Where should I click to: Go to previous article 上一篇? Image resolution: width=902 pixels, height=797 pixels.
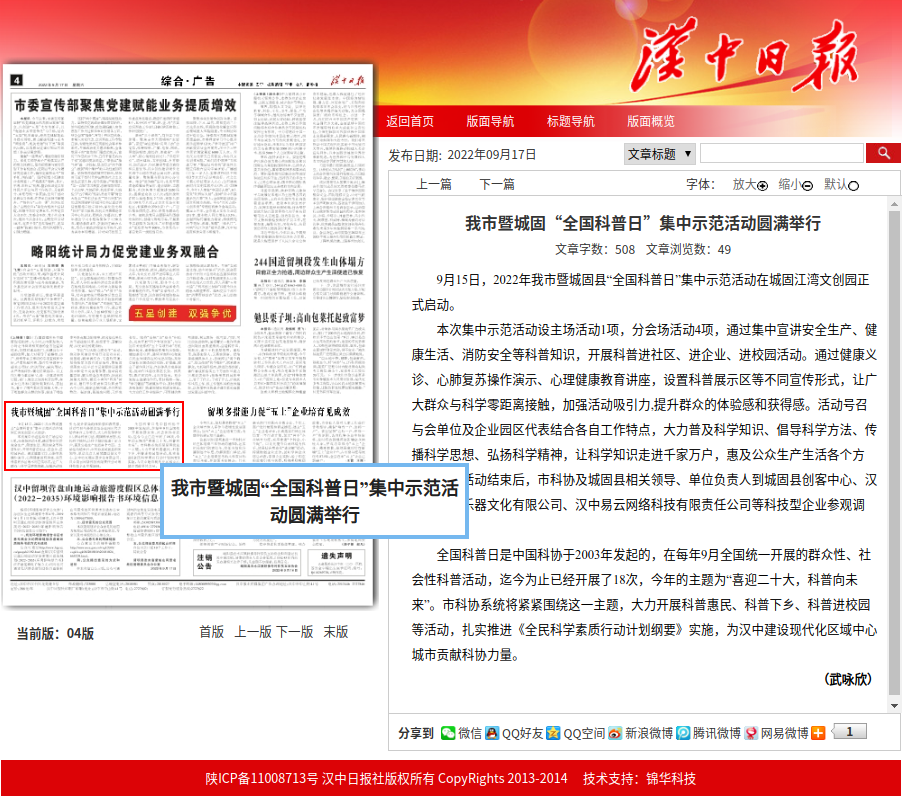tap(434, 184)
